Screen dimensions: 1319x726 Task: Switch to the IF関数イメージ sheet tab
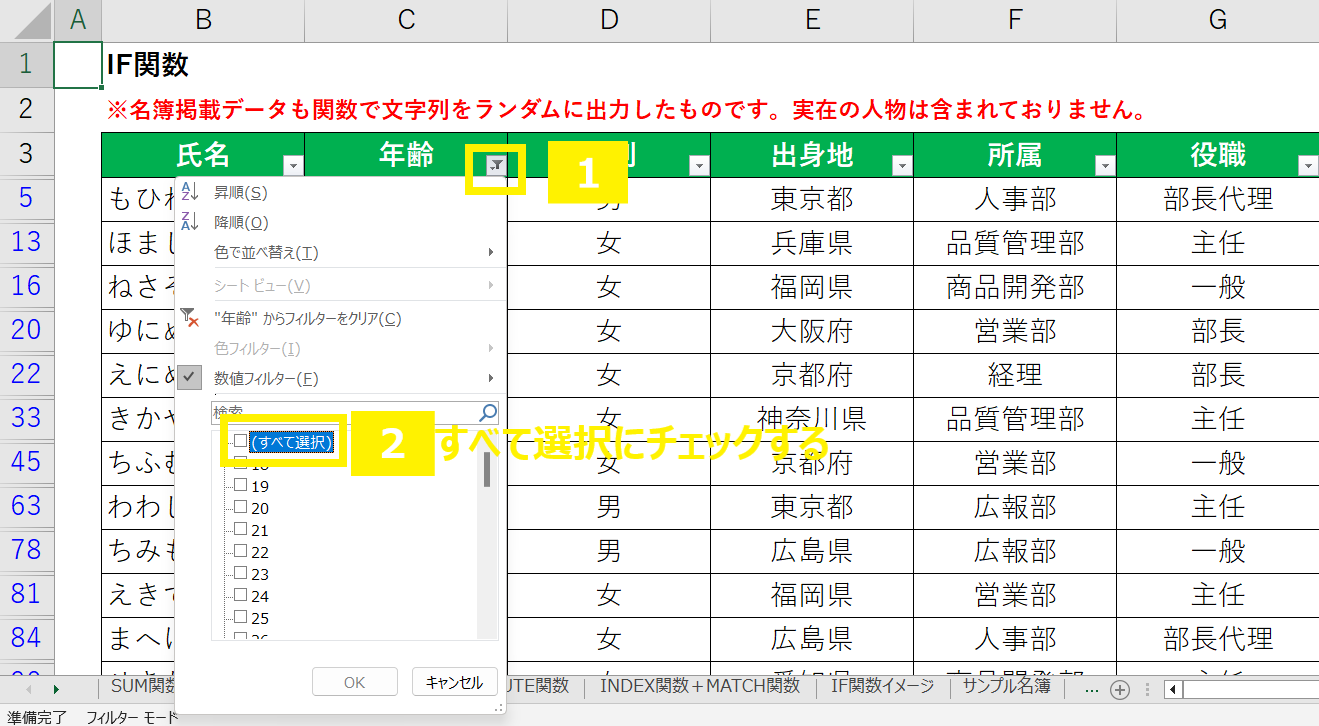(x=882, y=686)
